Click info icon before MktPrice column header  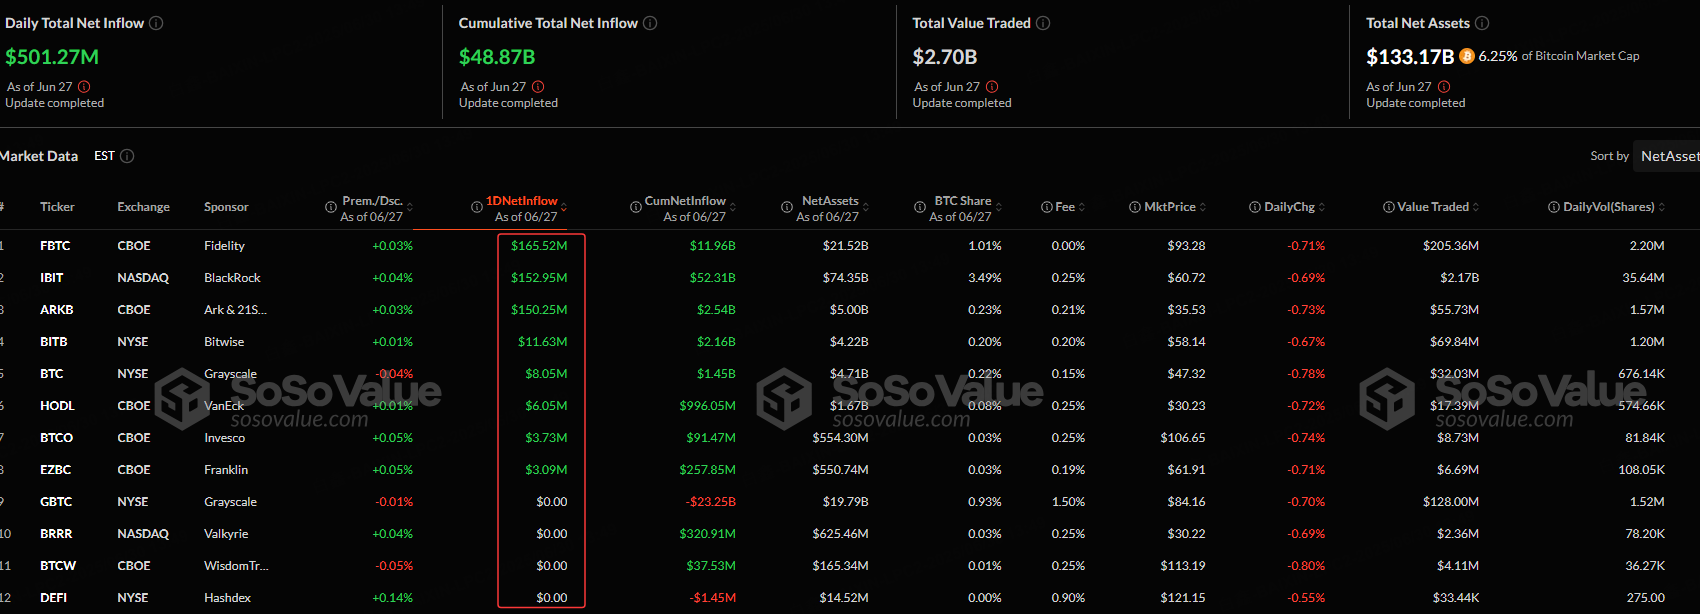pos(1135,207)
